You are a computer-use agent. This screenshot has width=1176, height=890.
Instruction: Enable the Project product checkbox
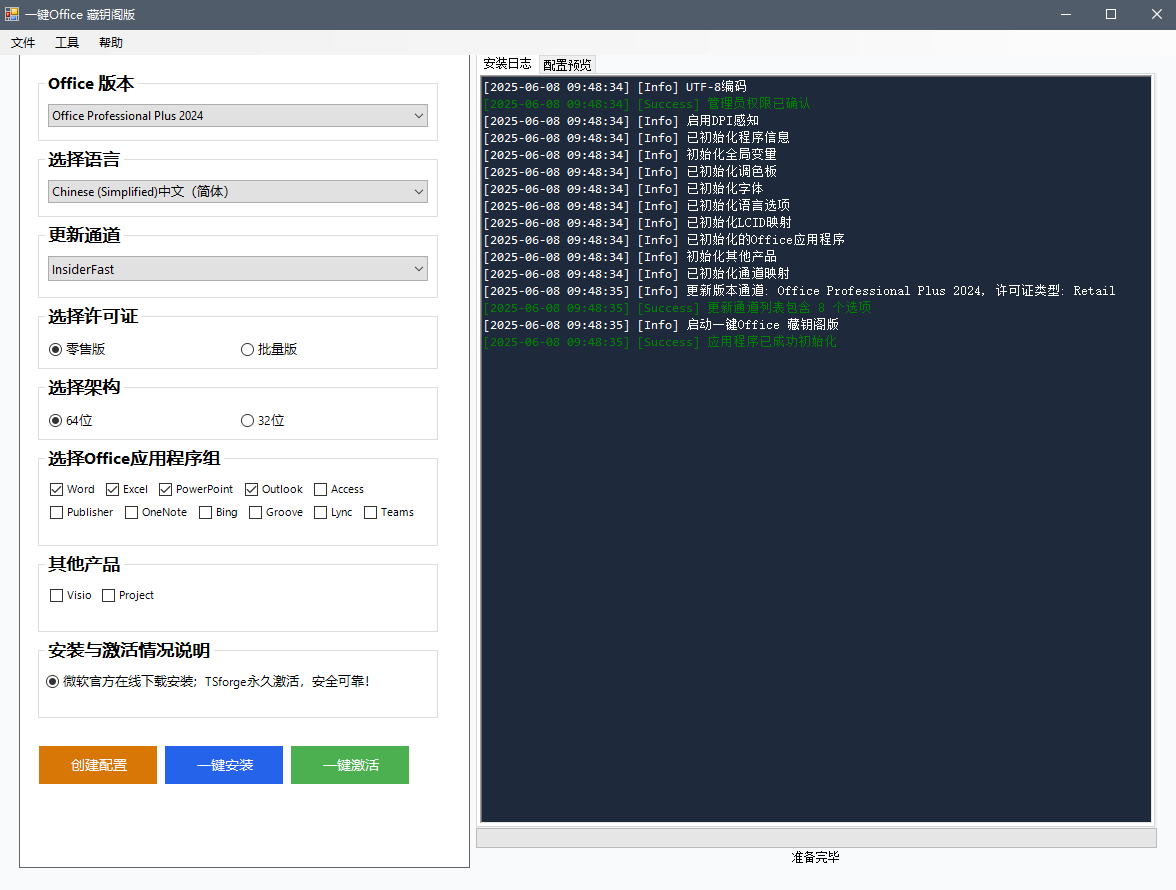[x=109, y=595]
